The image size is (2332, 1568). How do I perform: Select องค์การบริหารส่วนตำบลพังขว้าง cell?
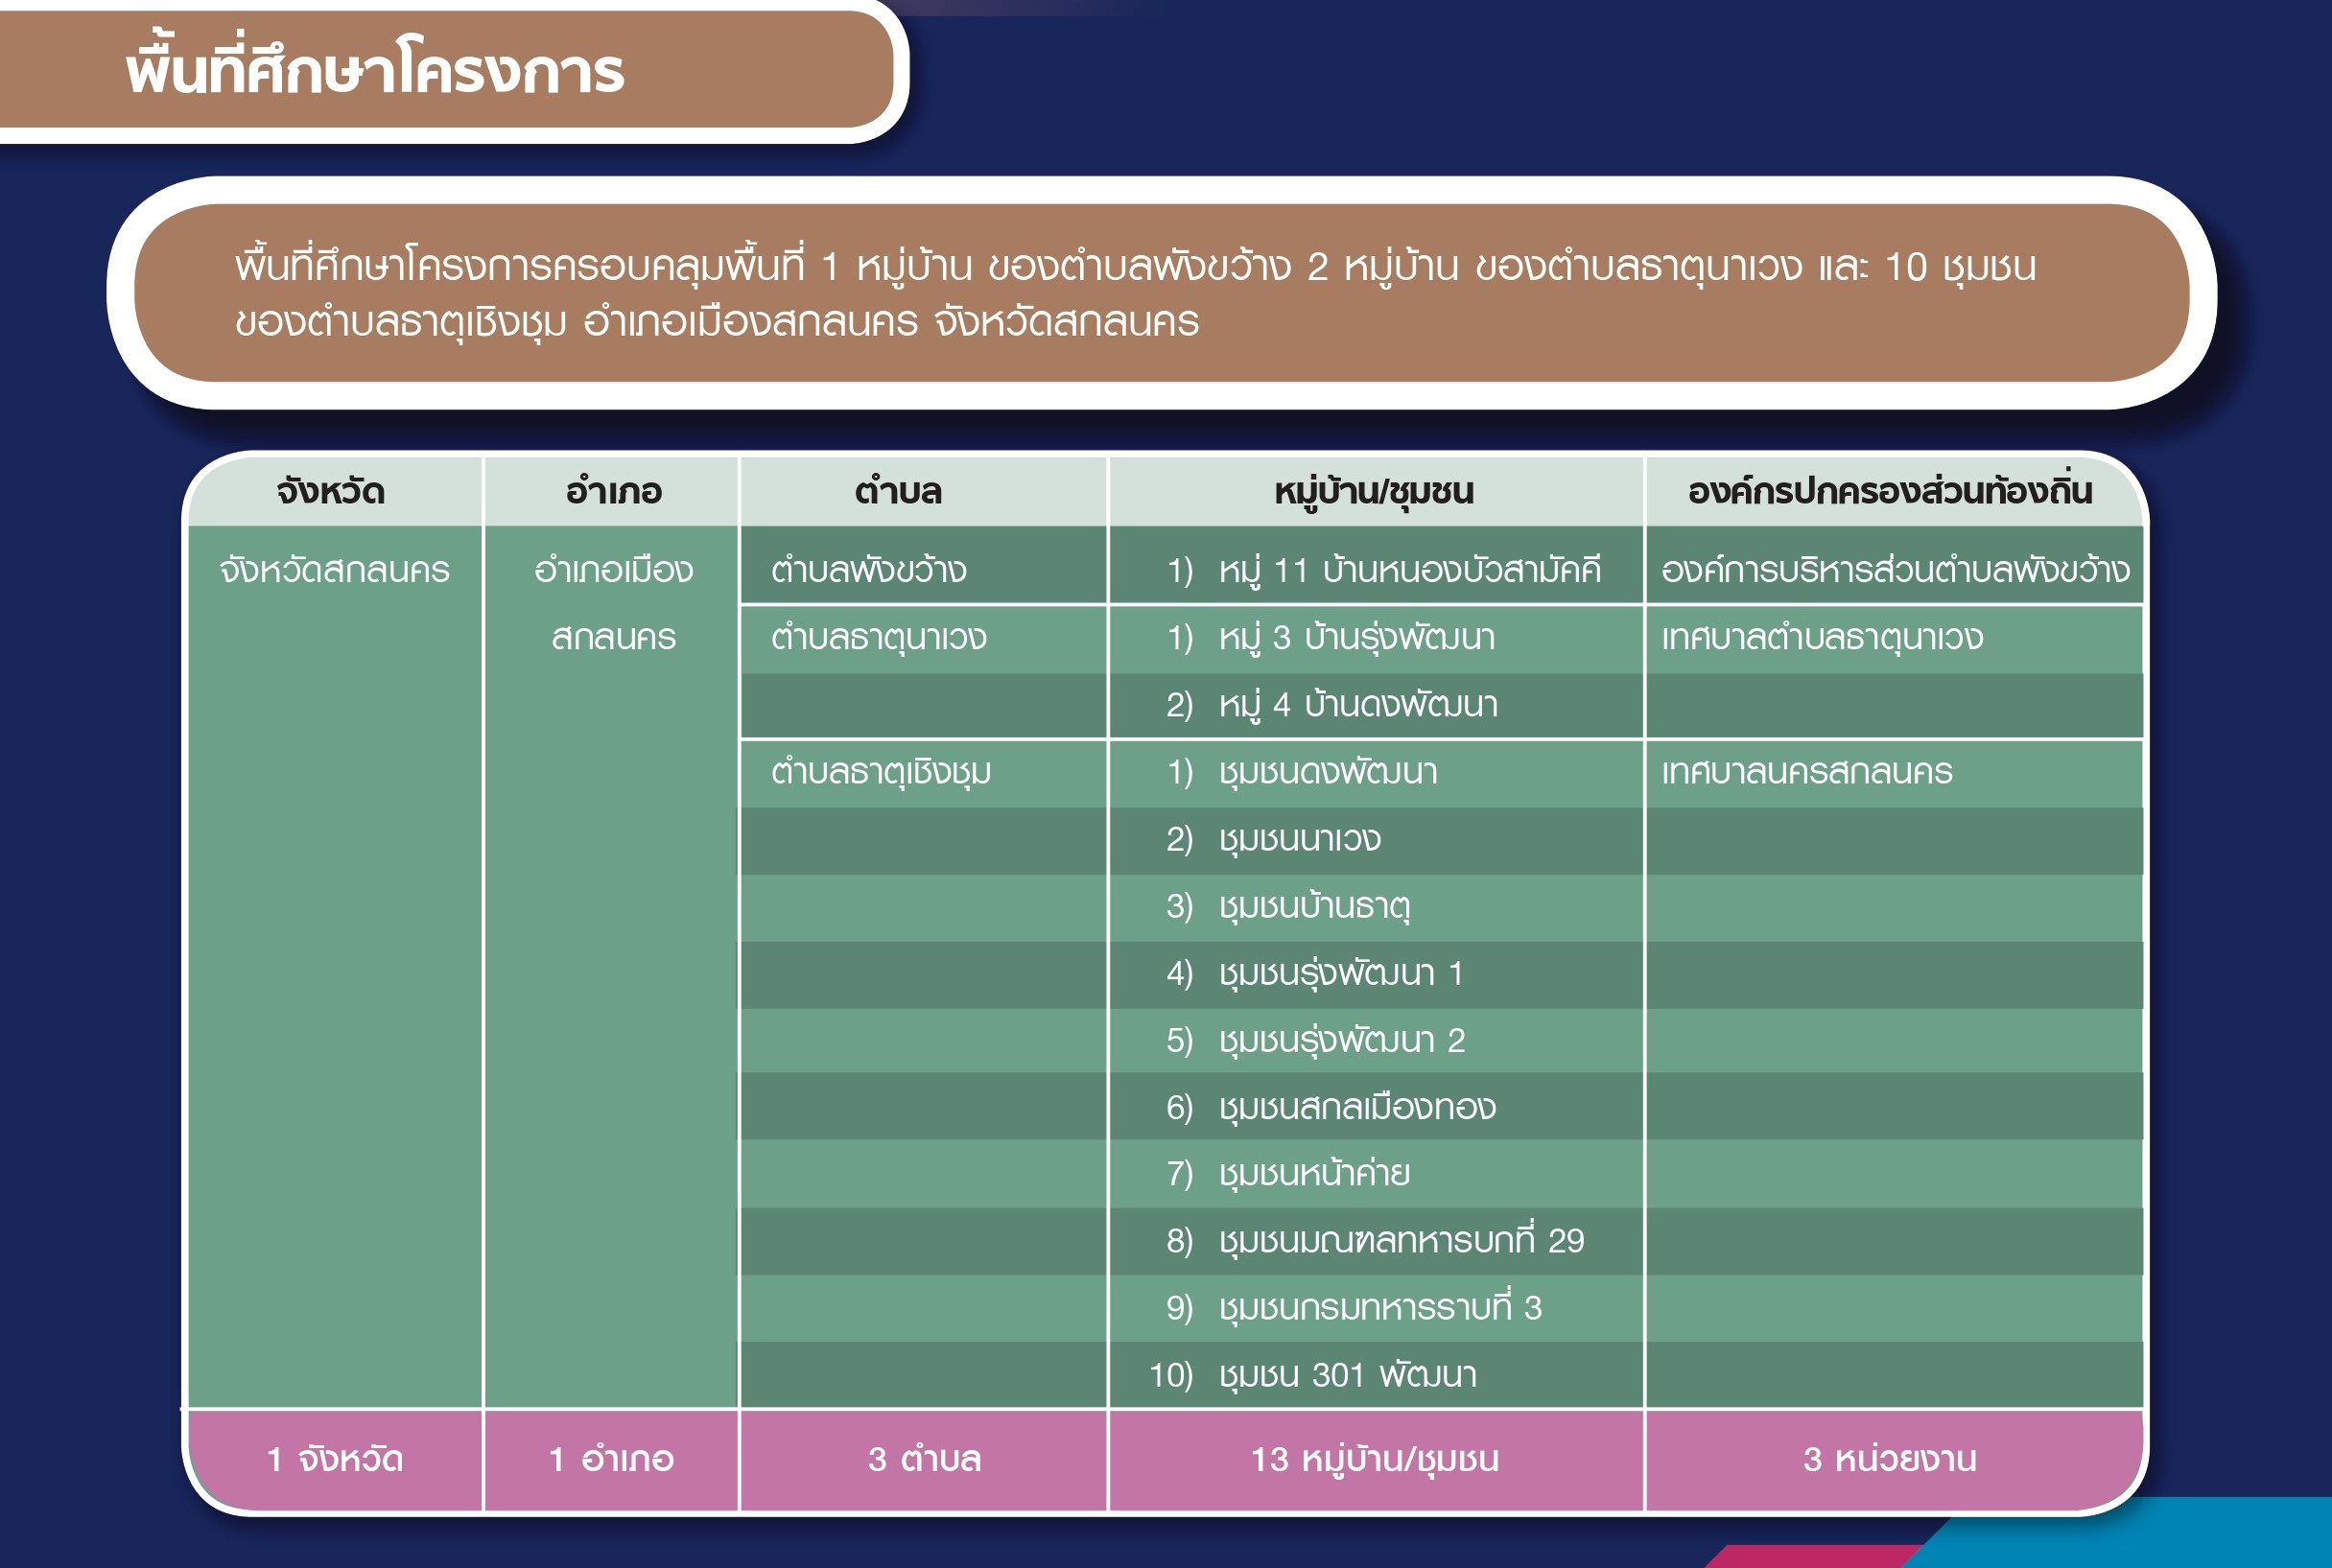click(1894, 570)
